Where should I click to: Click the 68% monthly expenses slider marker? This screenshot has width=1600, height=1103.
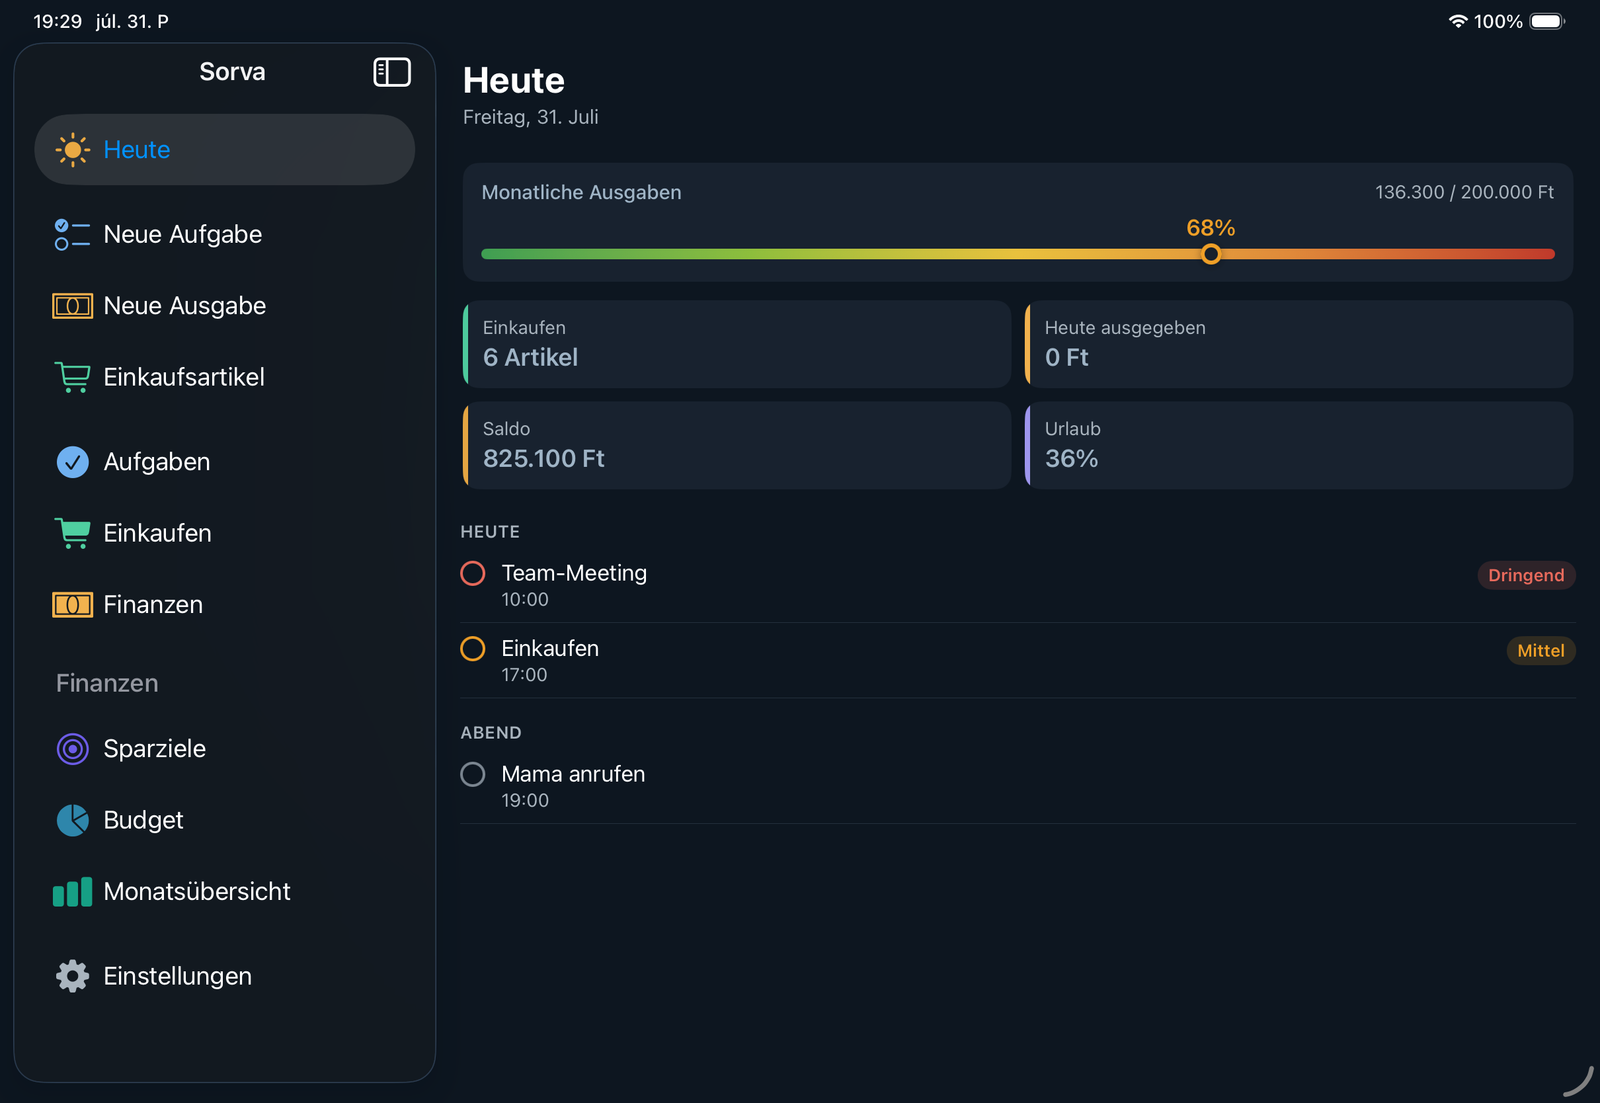coord(1211,254)
